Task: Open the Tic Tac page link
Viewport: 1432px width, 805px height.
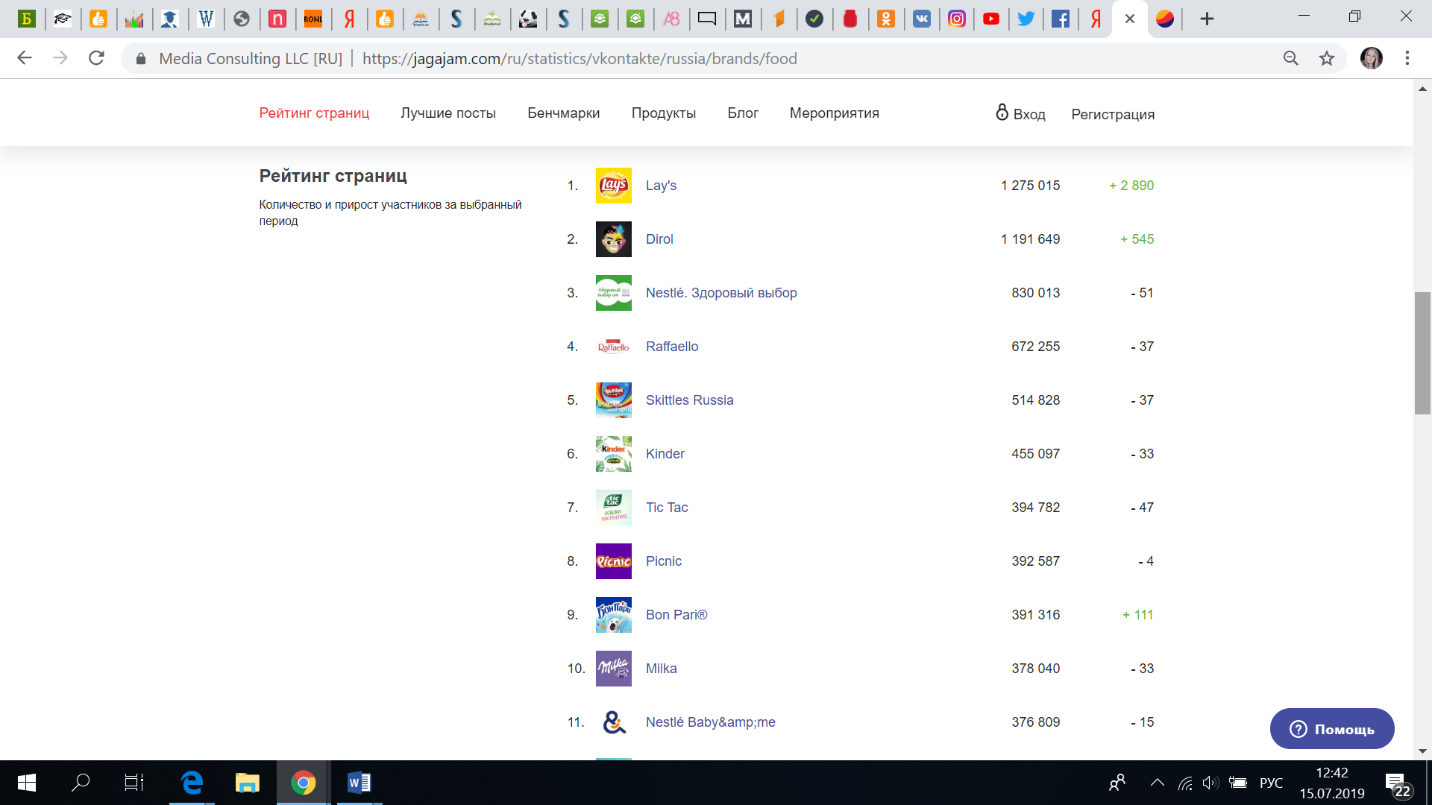Action: click(x=667, y=508)
